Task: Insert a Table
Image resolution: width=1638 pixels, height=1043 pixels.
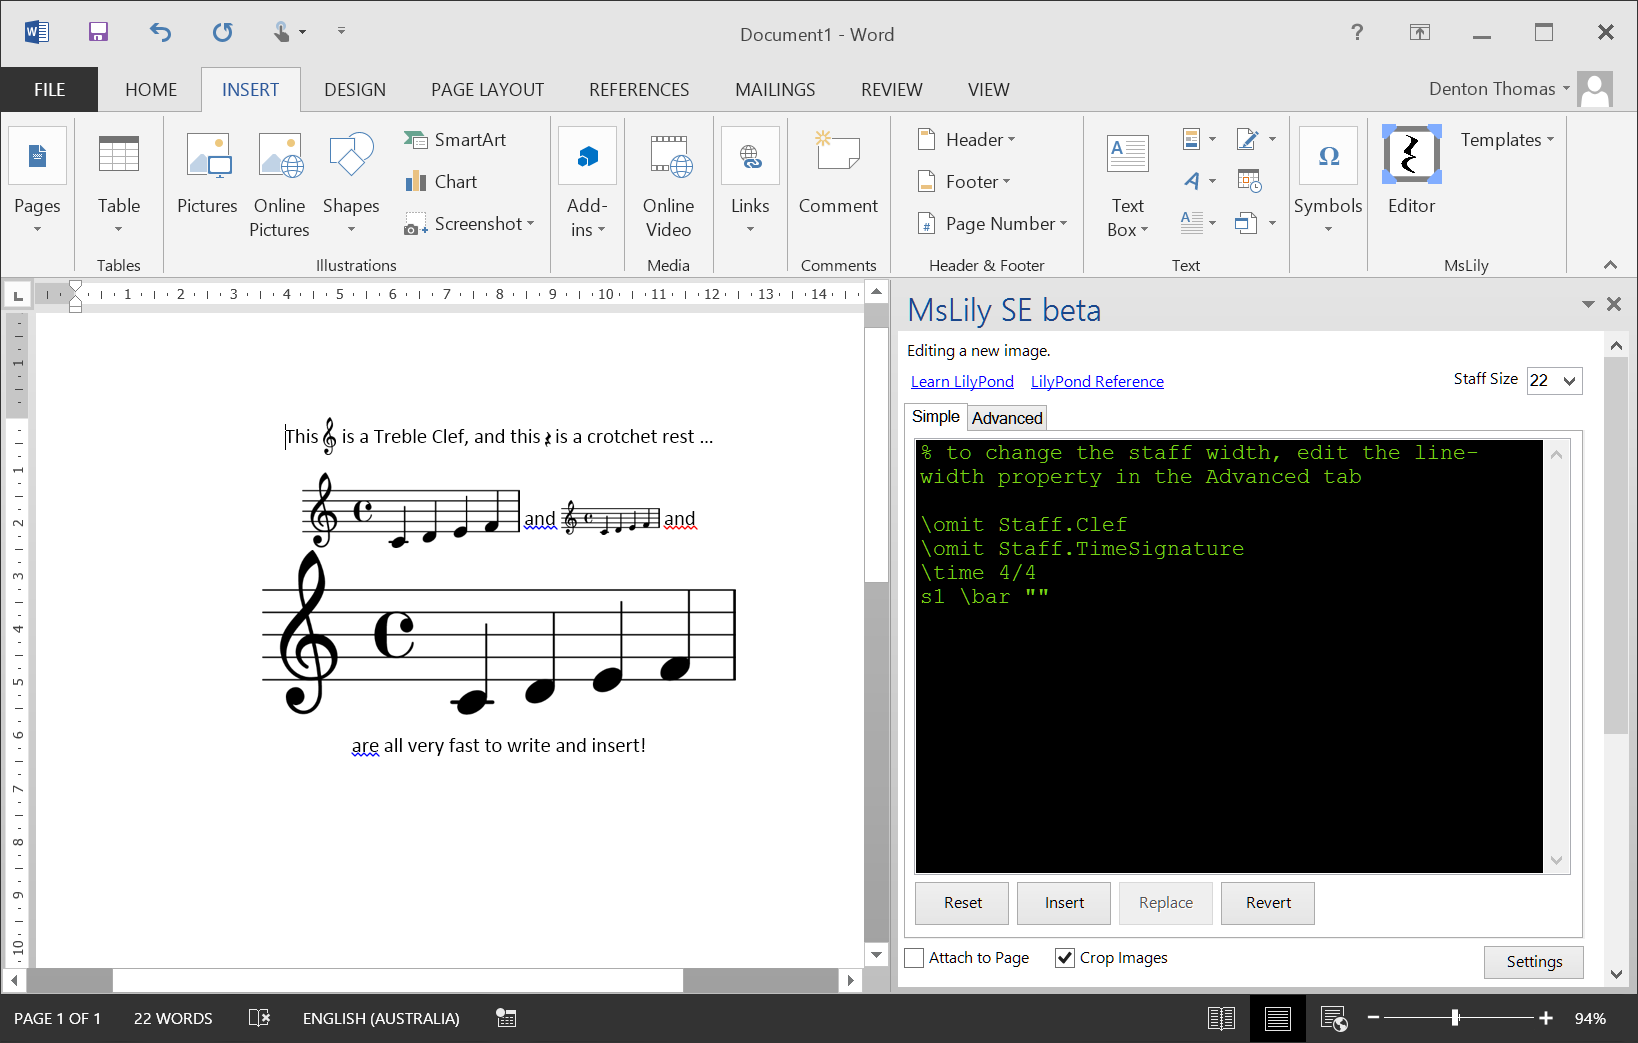Action: click(119, 183)
